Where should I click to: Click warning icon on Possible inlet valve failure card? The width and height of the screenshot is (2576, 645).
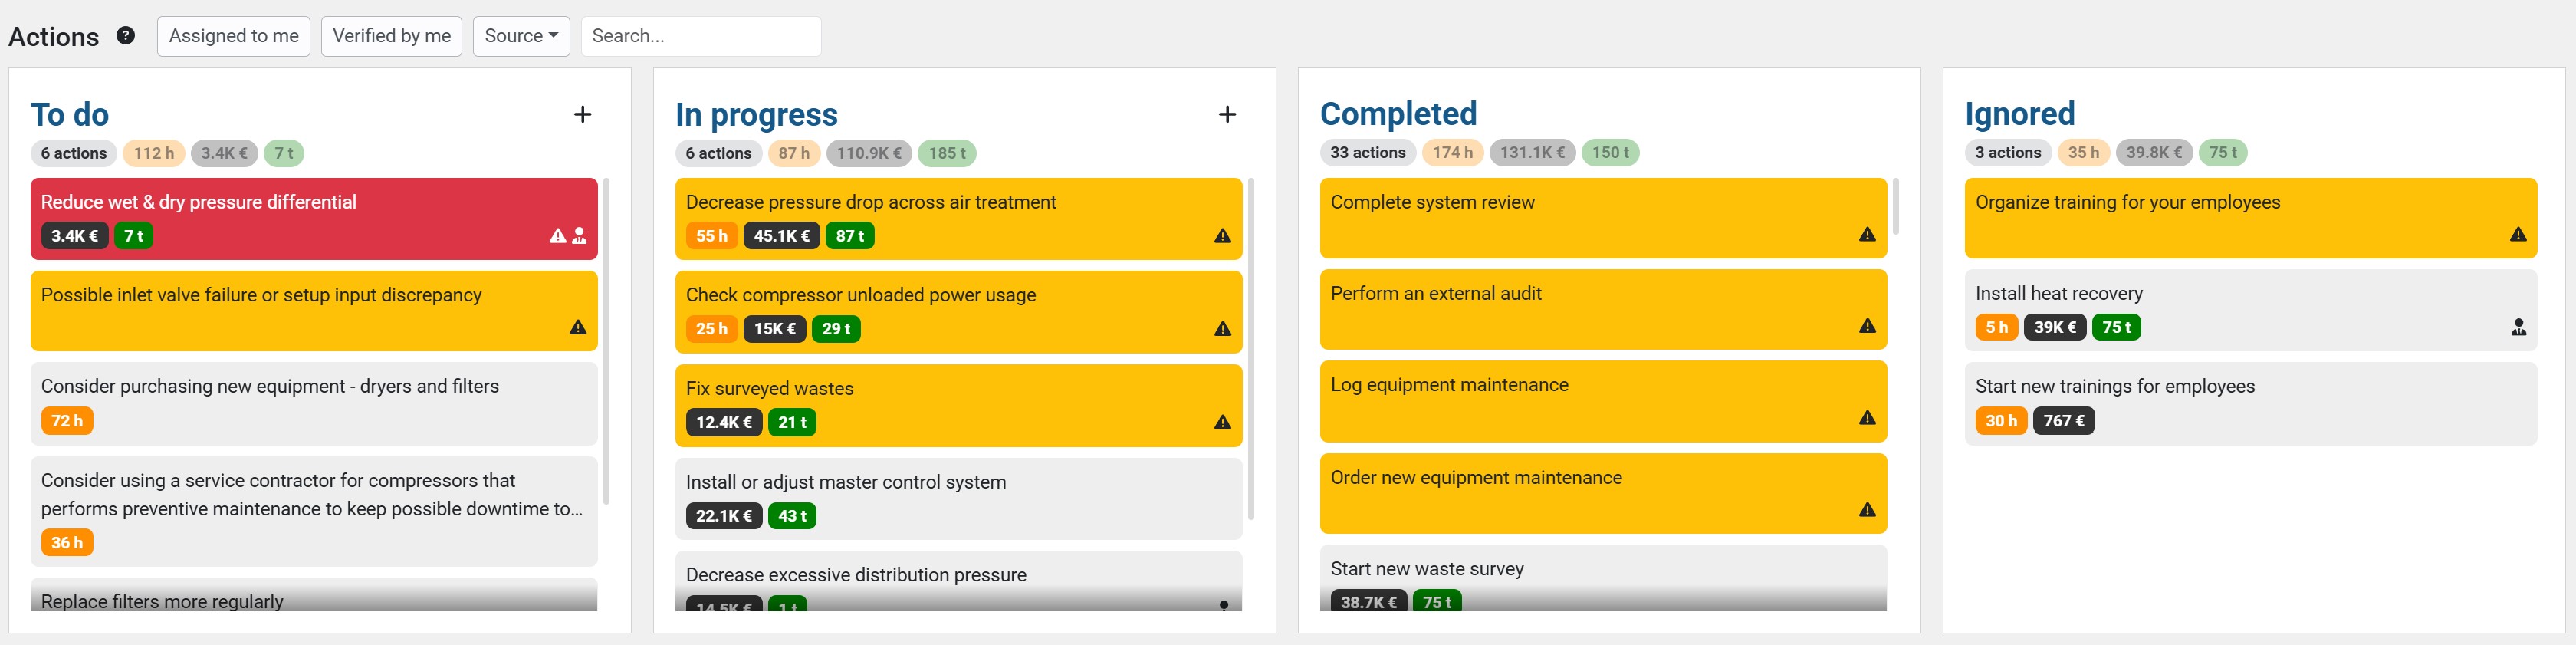click(x=578, y=327)
